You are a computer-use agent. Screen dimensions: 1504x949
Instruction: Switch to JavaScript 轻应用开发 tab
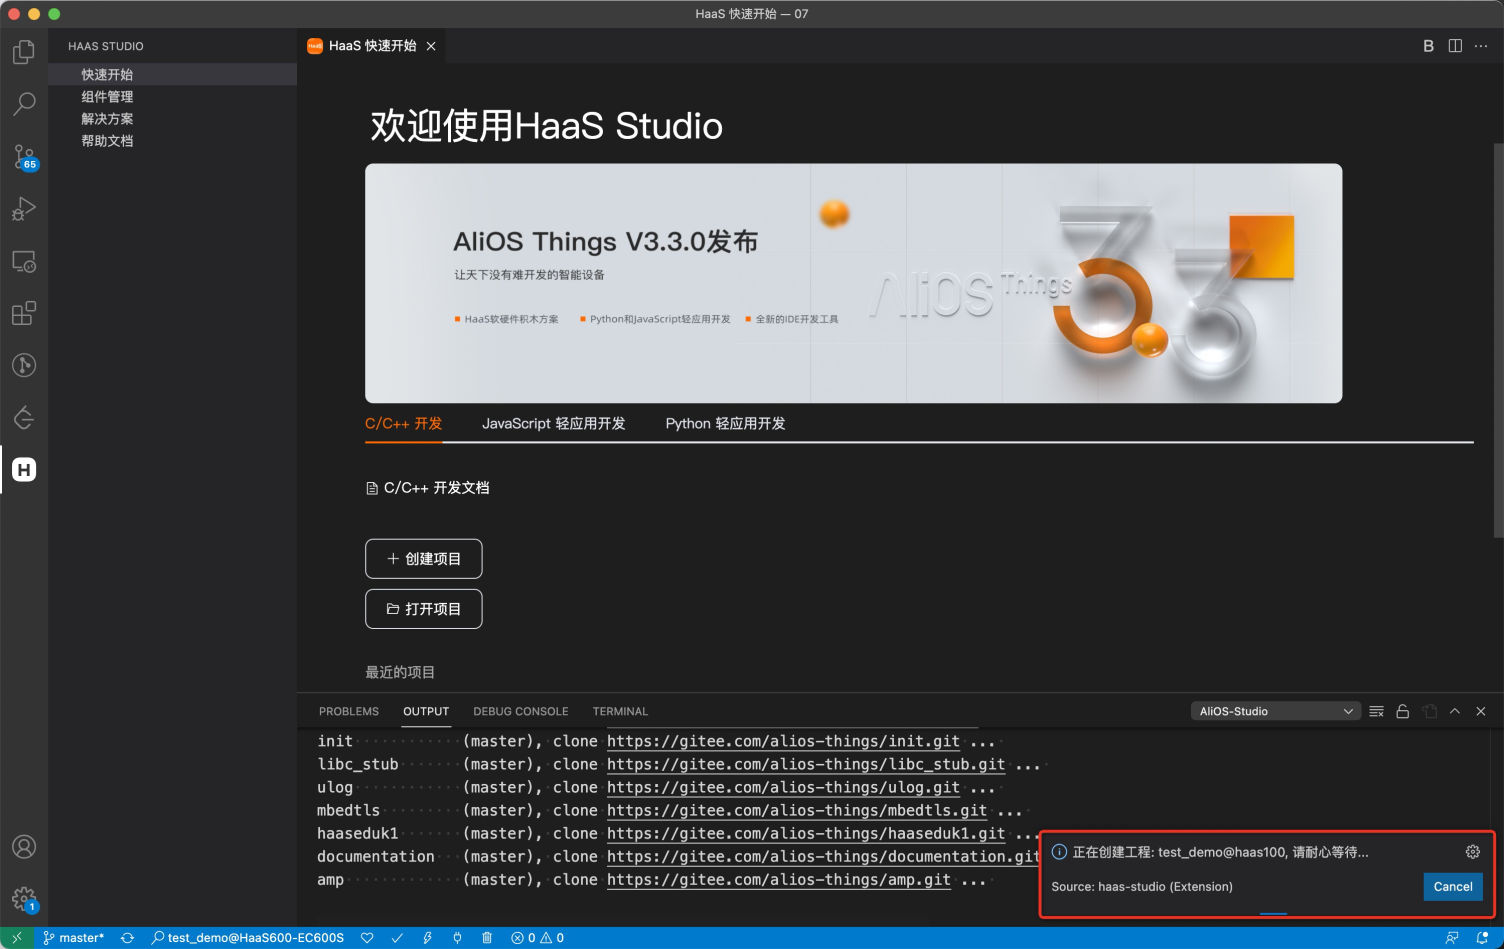point(553,423)
